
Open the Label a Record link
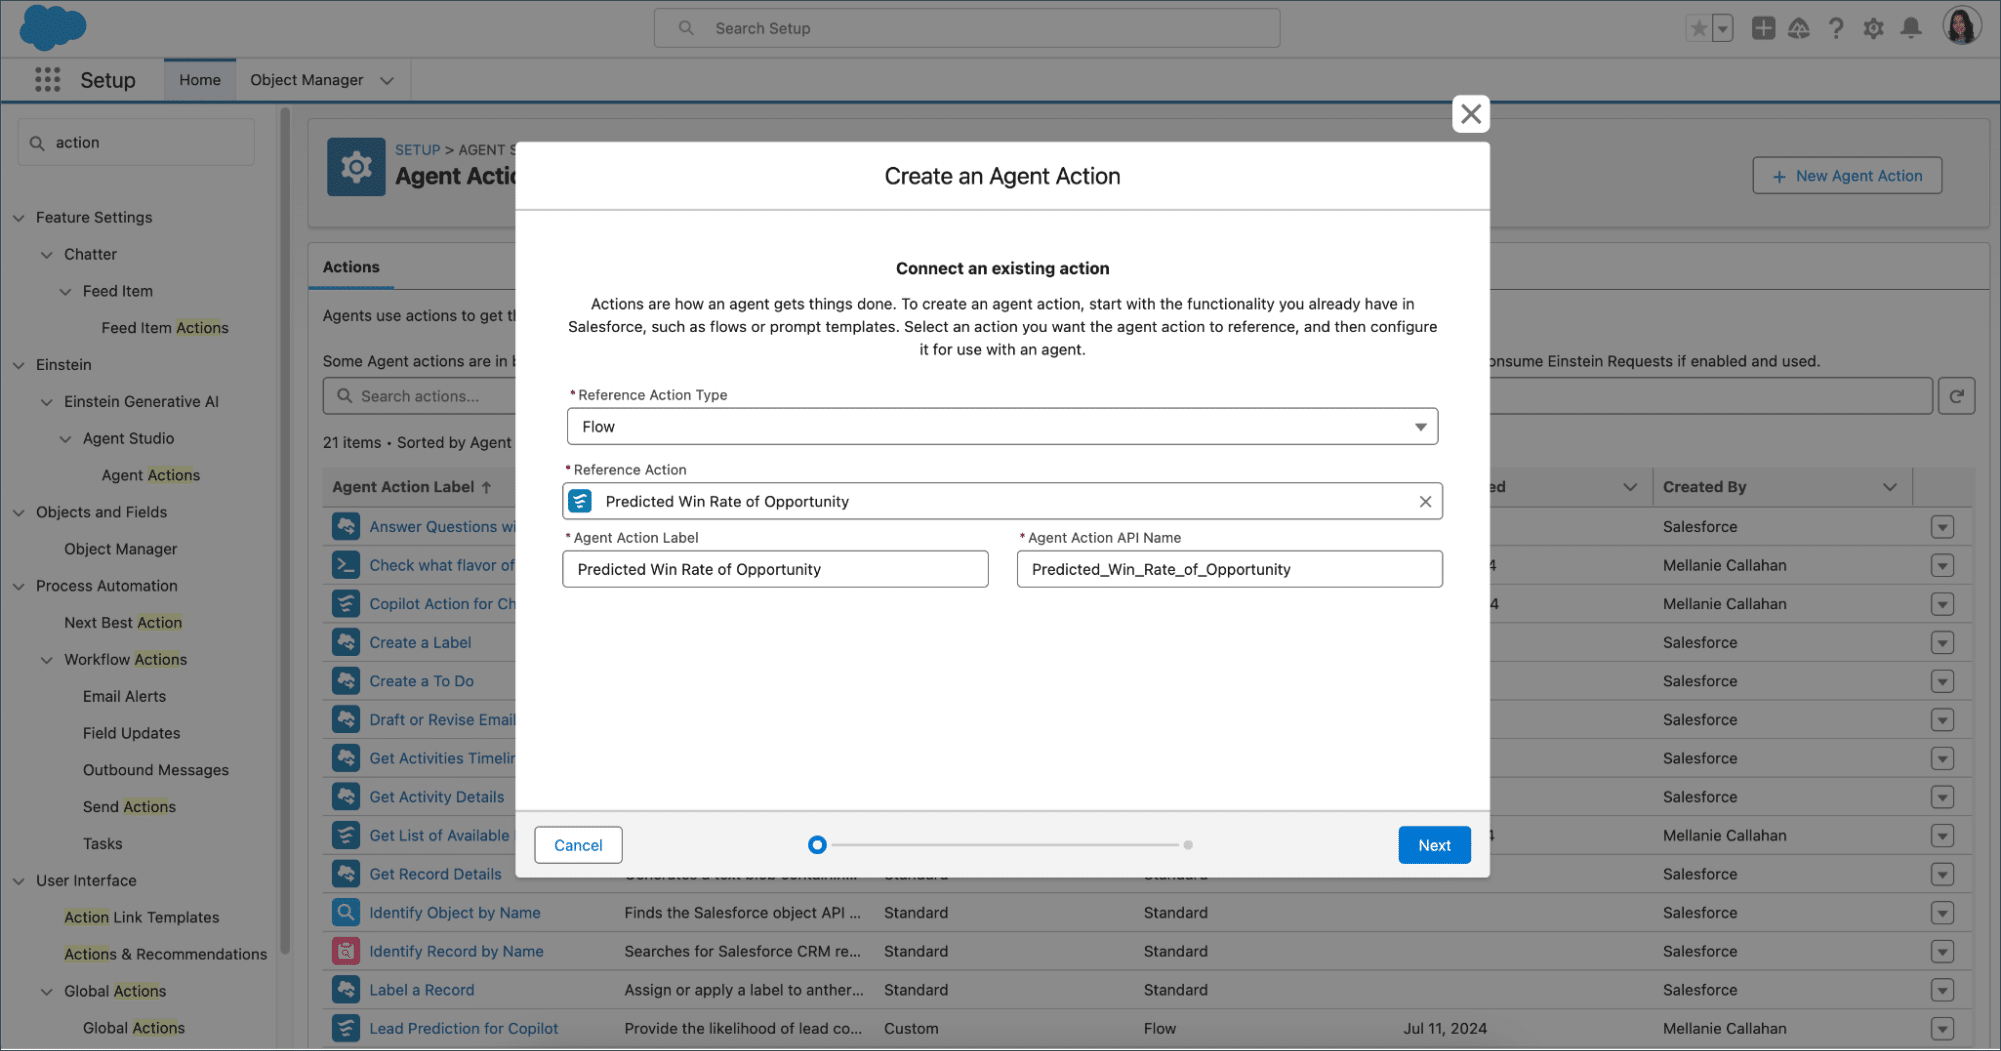click(x=421, y=990)
